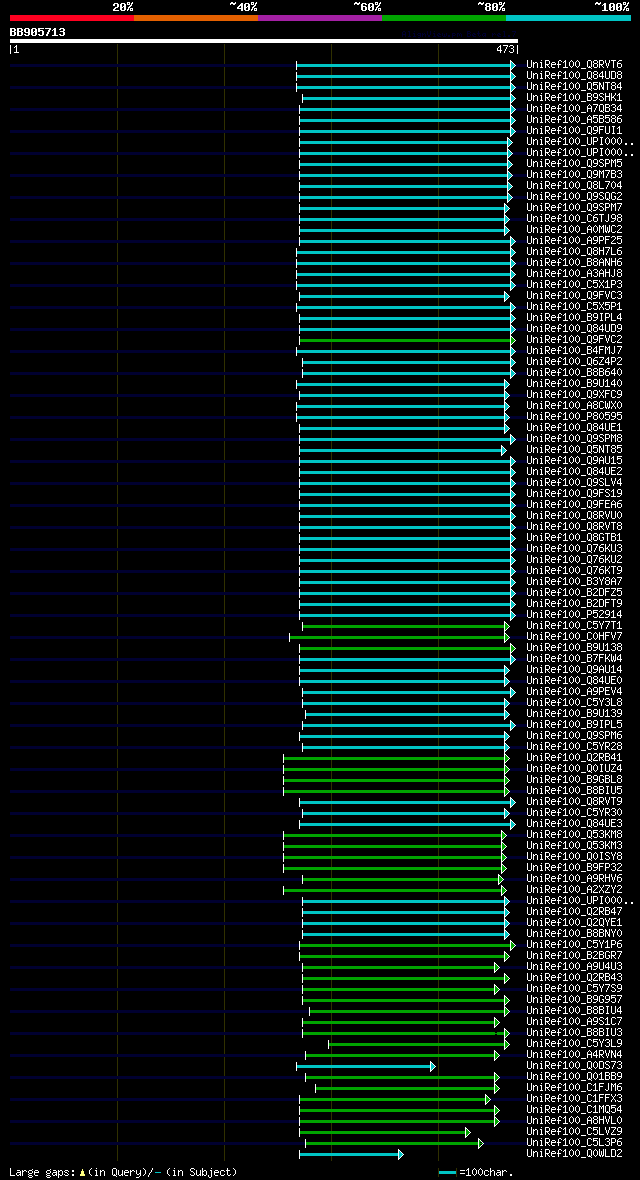Click the UniRef100_A9S1C7 label

pyautogui.click(x=574, y=1022)
